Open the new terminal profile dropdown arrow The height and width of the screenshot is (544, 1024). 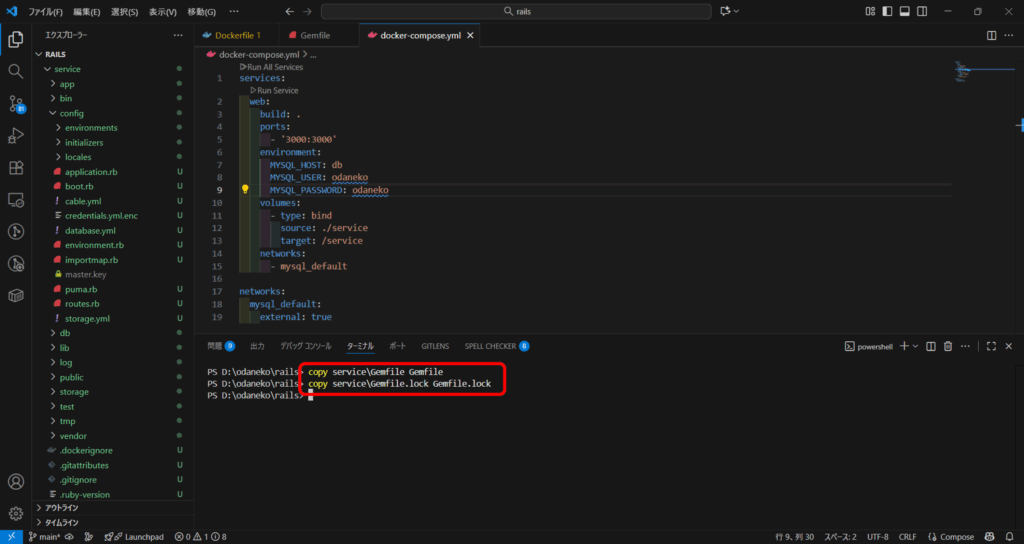coord(915,346)
